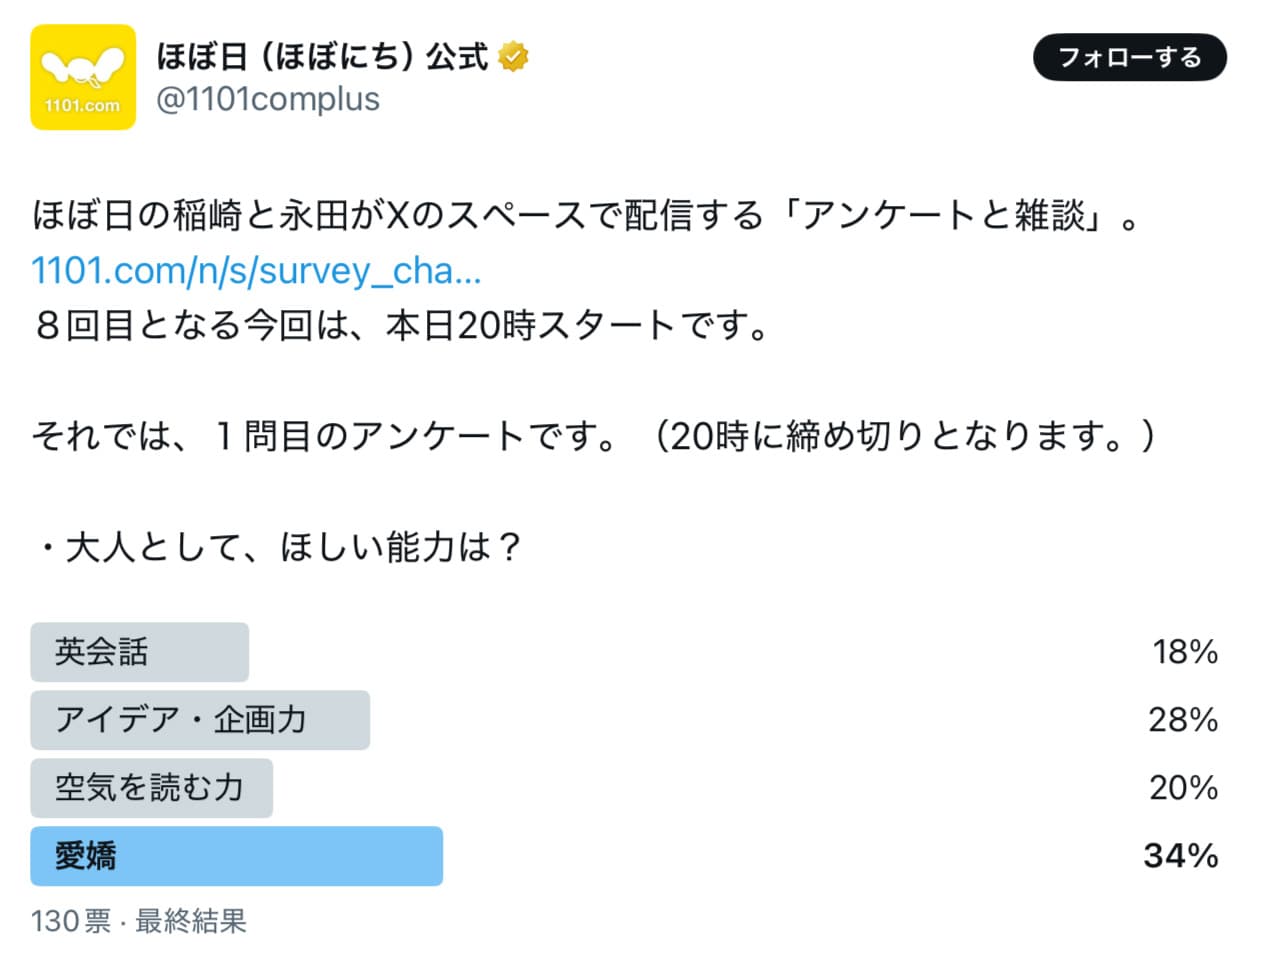
Task: Click the 18% result for 英会話
Action: (1185, 652)
